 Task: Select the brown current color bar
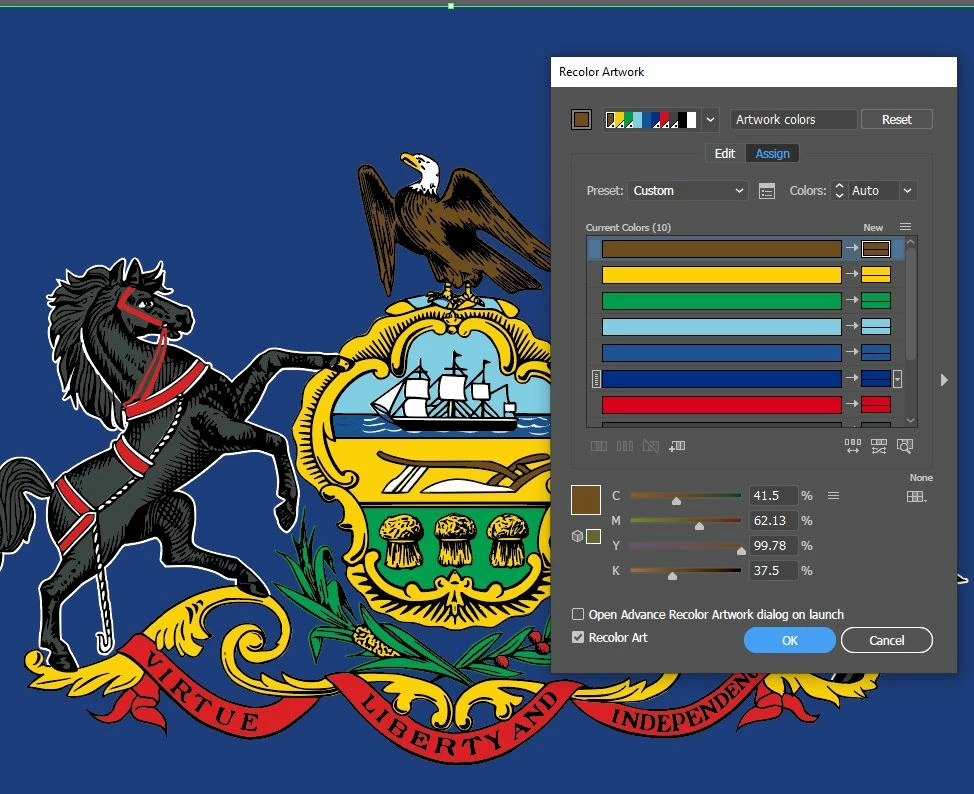pos(721,249)
